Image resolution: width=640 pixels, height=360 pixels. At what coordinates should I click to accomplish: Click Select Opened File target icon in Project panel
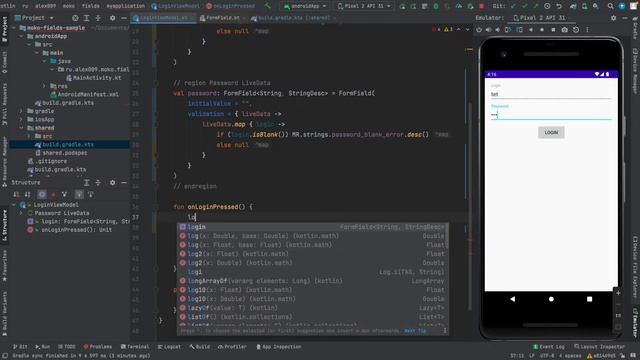75,18
